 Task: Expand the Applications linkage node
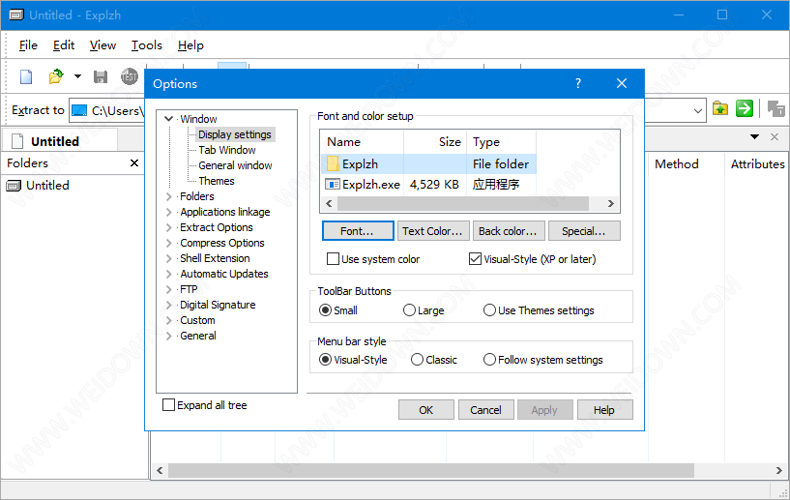(x=169, y=212)
